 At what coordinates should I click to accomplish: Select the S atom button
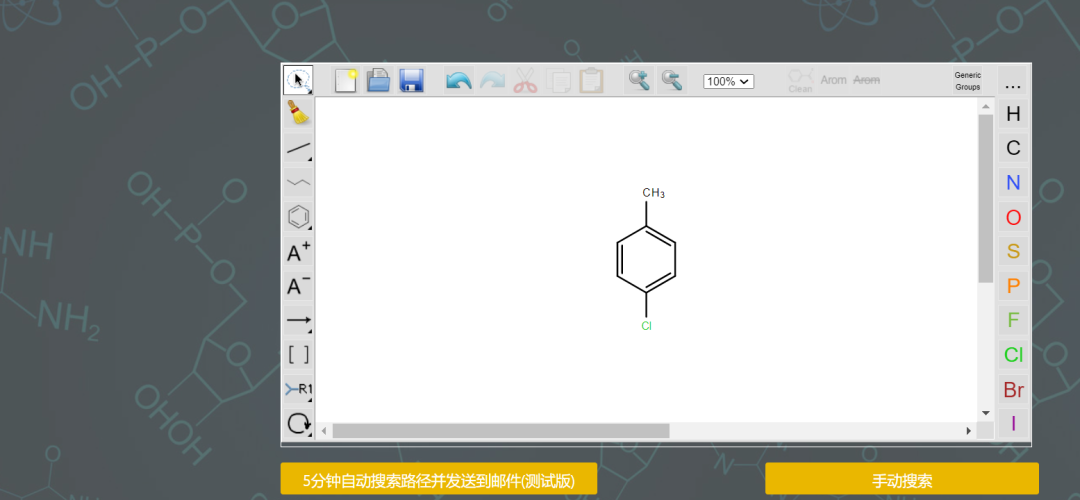(1013, 251)
